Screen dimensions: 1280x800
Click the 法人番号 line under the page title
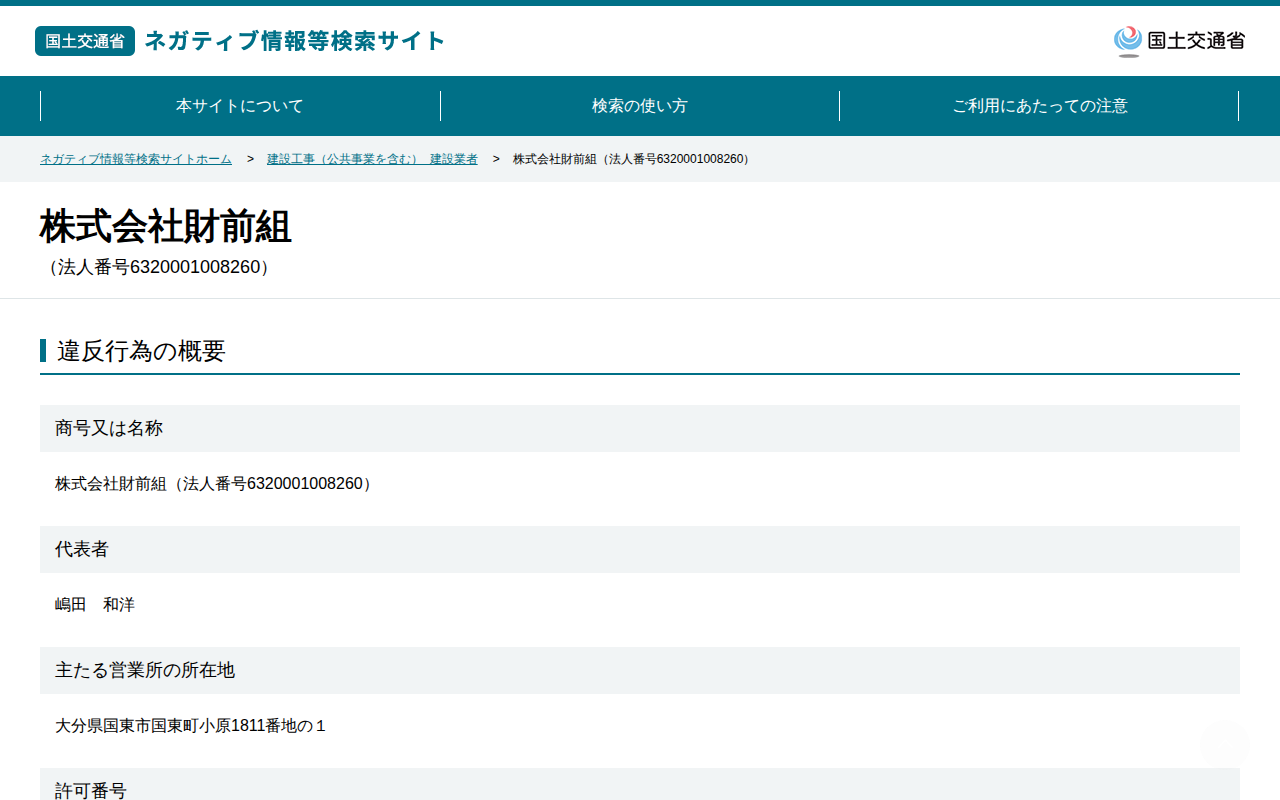(158, 267)
